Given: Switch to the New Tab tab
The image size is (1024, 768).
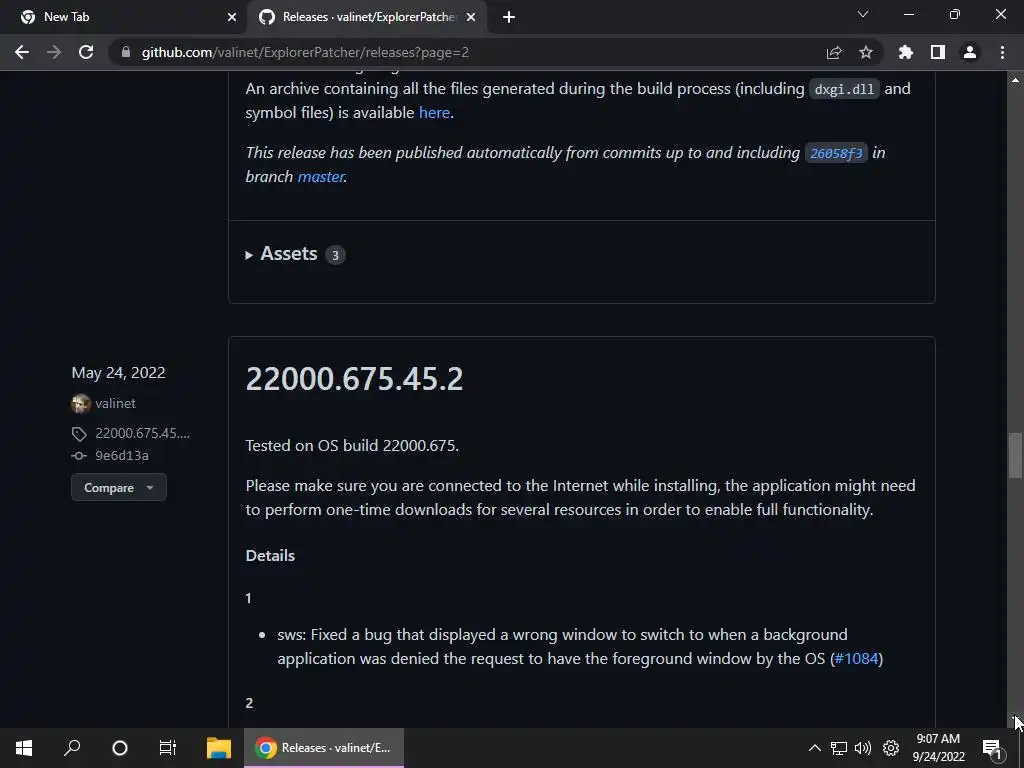Looking at the screenshot, I should tap(122, 17).
